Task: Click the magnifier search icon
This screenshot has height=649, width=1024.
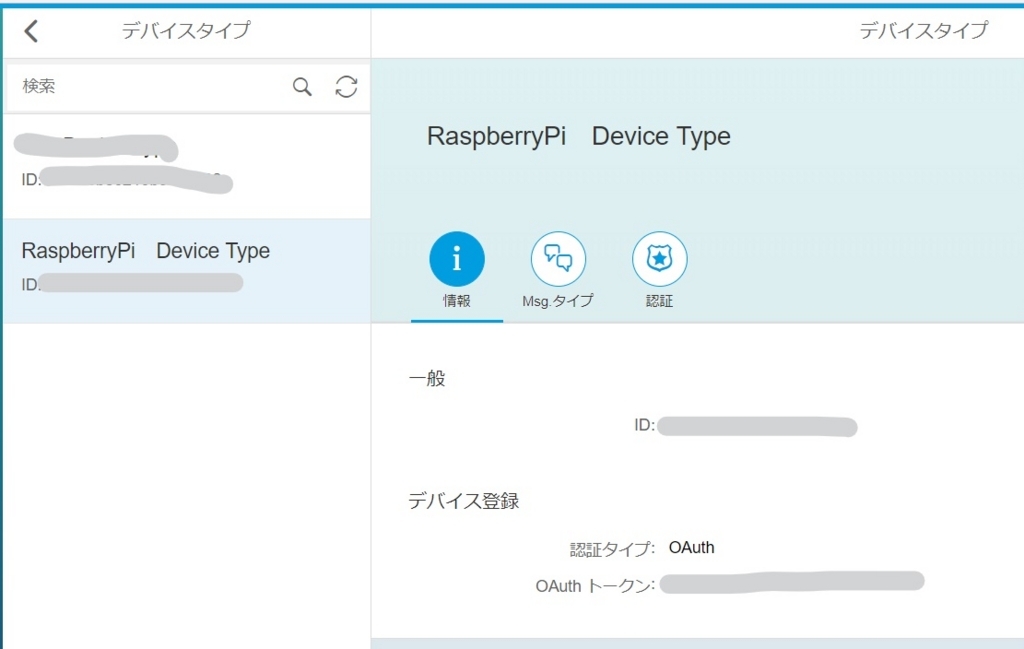Action: tap(302, 86)
